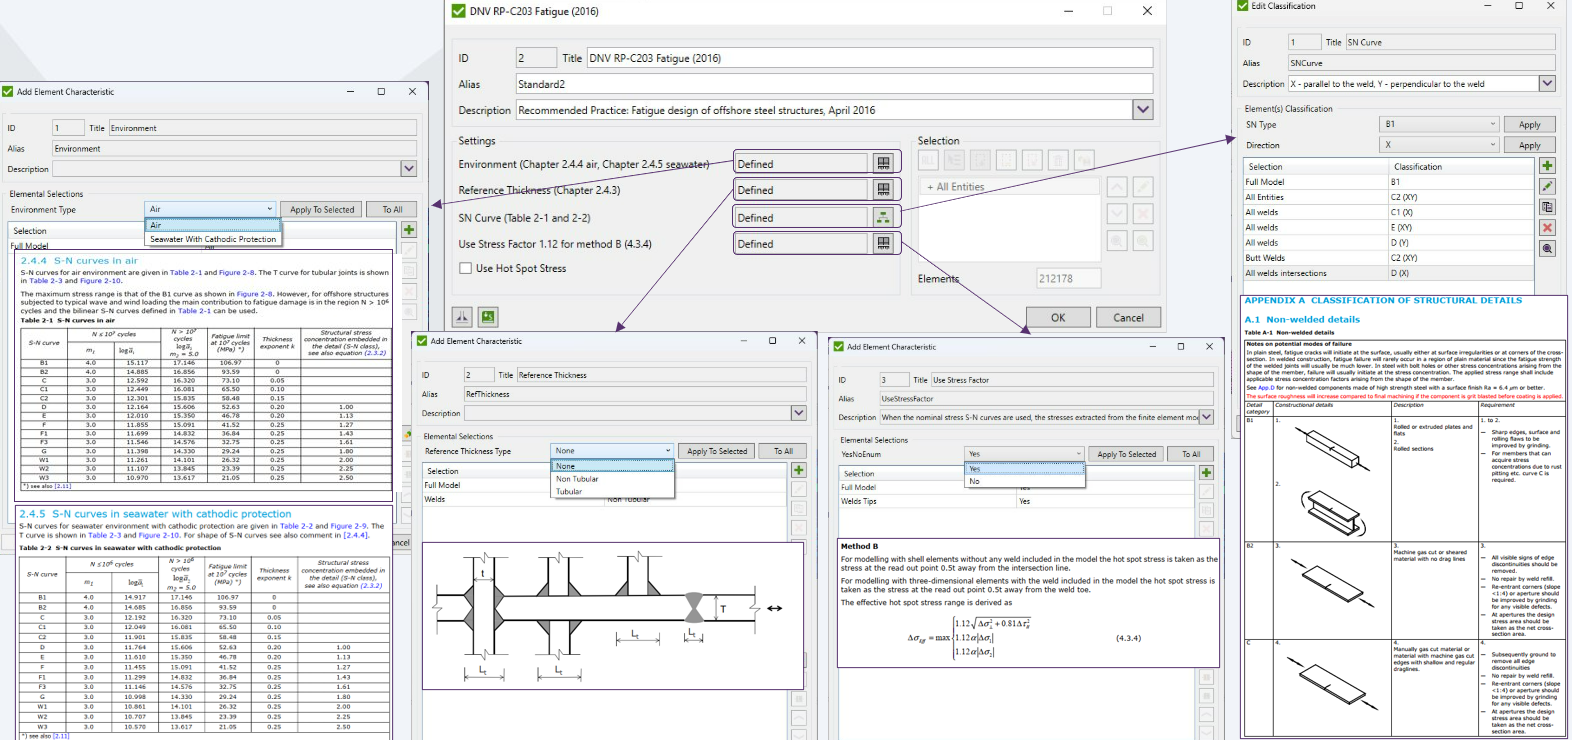Viewport: 1572px width, 740px height.
Task: Open the Use Stress Factor table icon
Action: coord(883,243)
